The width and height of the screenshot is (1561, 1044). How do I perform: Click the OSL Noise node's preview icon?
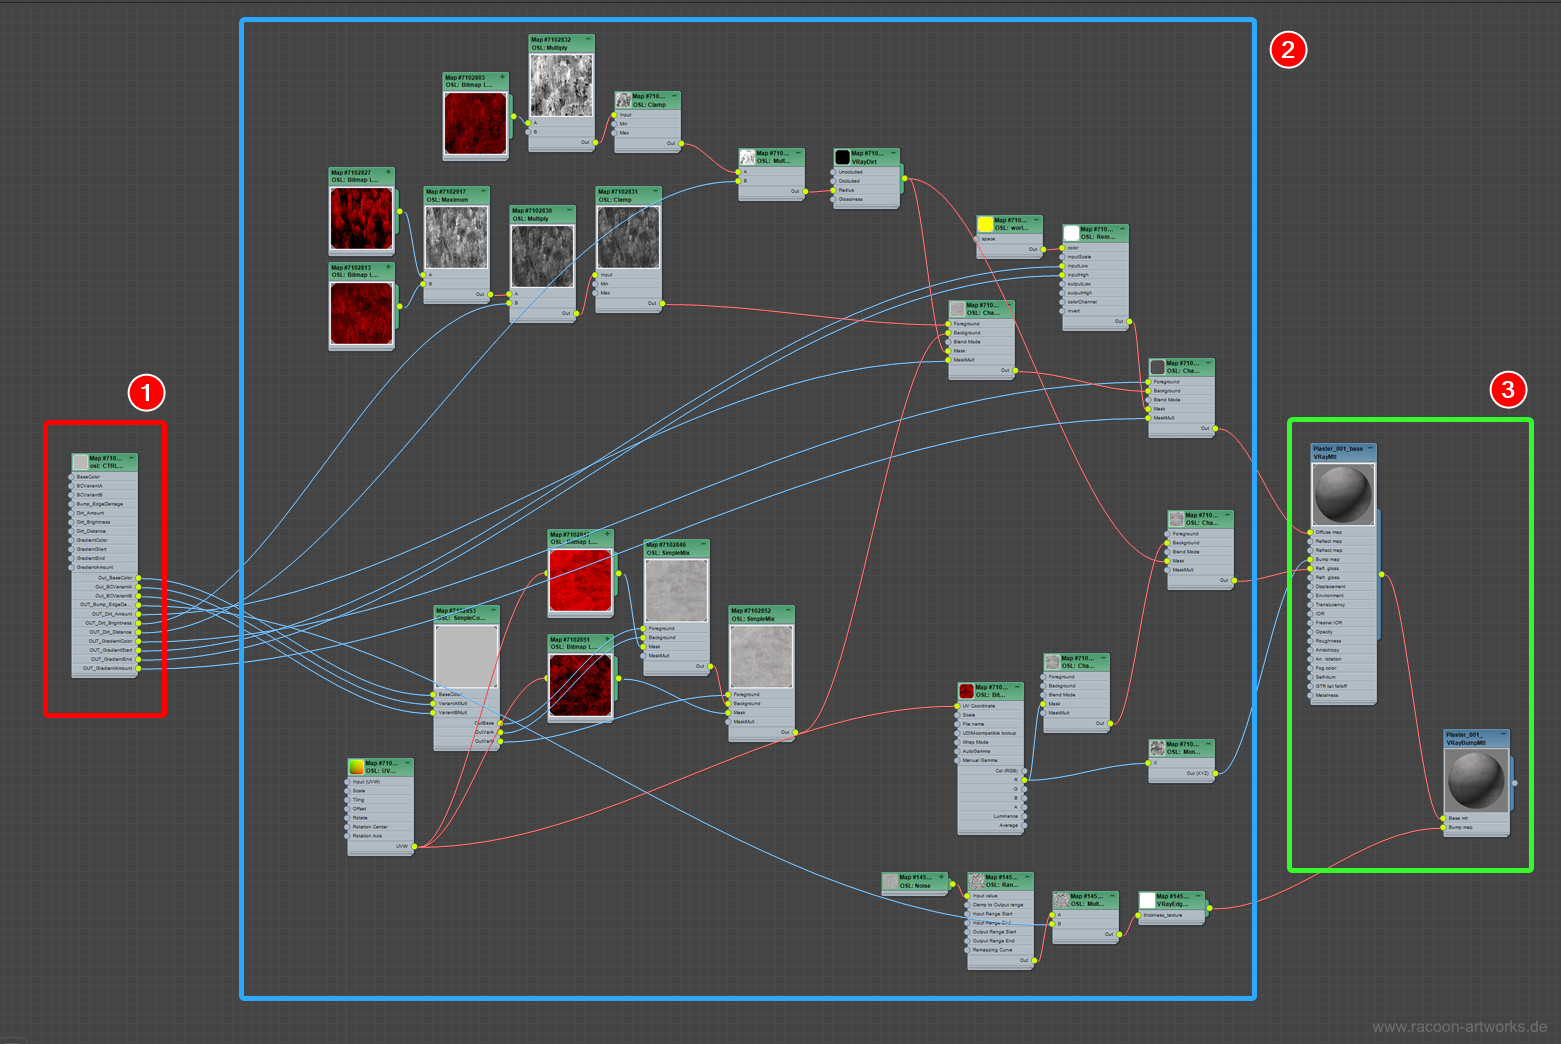pyautogui.click(x=890, y=881)
